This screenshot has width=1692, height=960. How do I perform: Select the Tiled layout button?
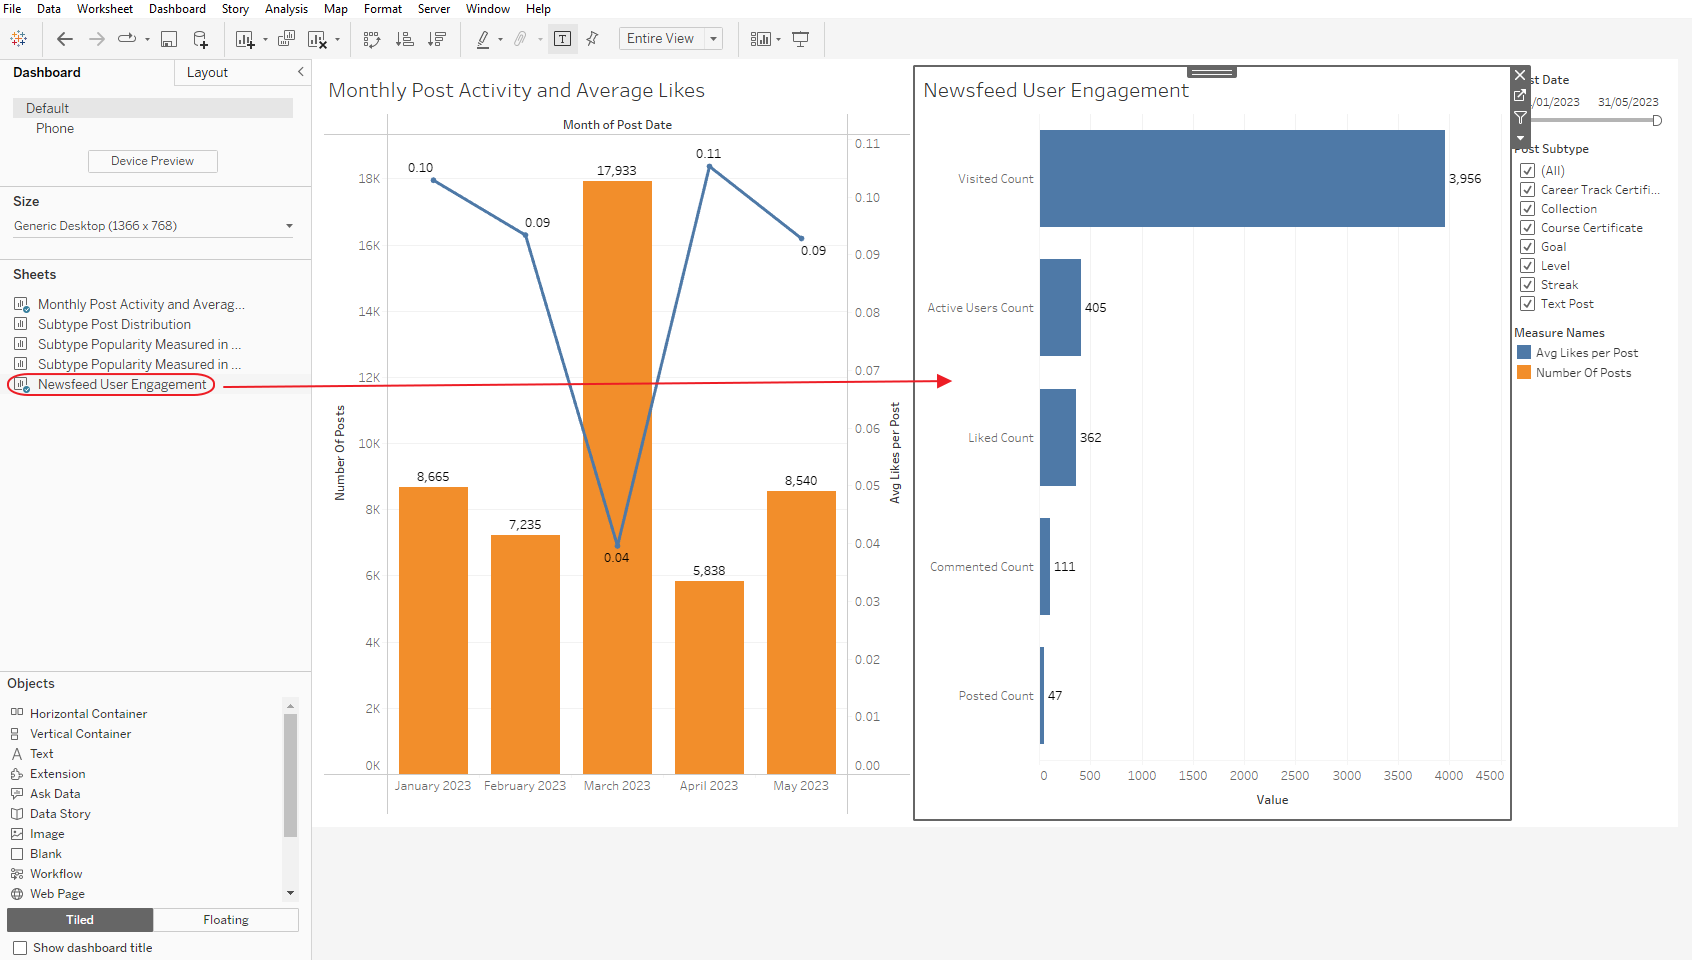[x=80, y=920]
